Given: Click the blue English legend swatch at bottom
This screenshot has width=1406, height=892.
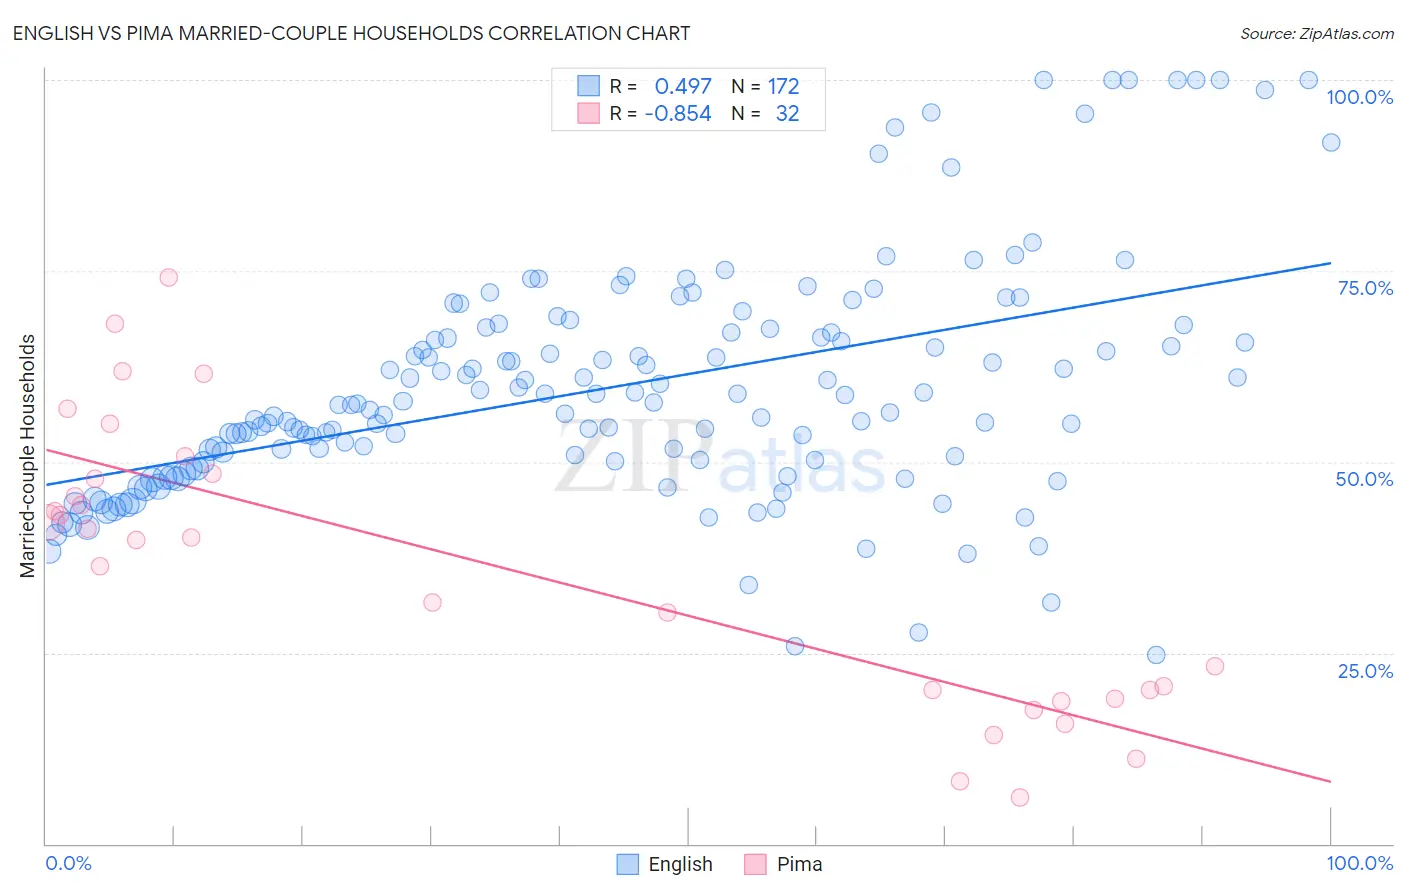Looking at the screenshot, I should coord(627,865).
